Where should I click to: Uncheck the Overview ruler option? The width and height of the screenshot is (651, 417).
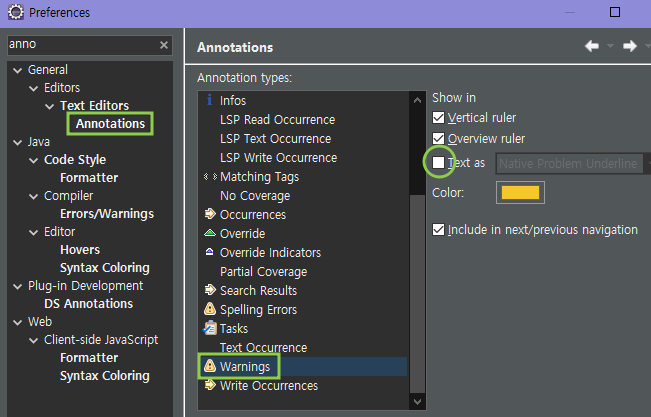438,139
